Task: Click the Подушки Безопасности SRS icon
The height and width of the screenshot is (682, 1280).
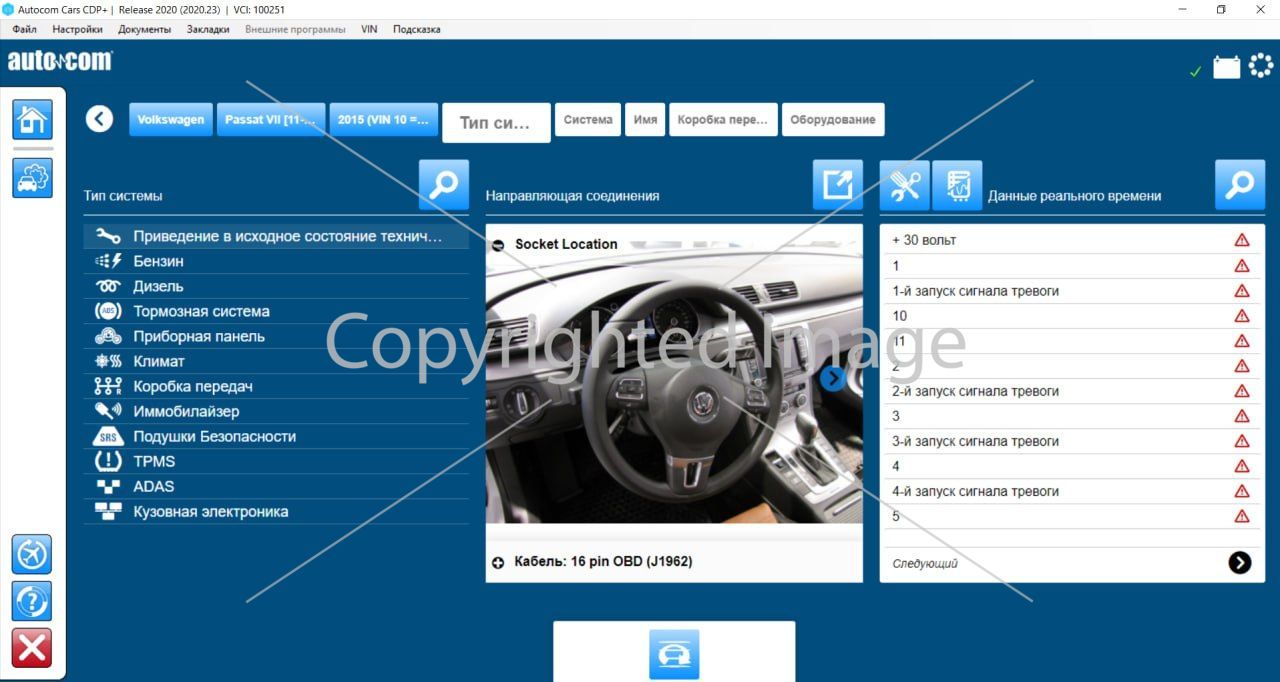Action: point(108,436)
